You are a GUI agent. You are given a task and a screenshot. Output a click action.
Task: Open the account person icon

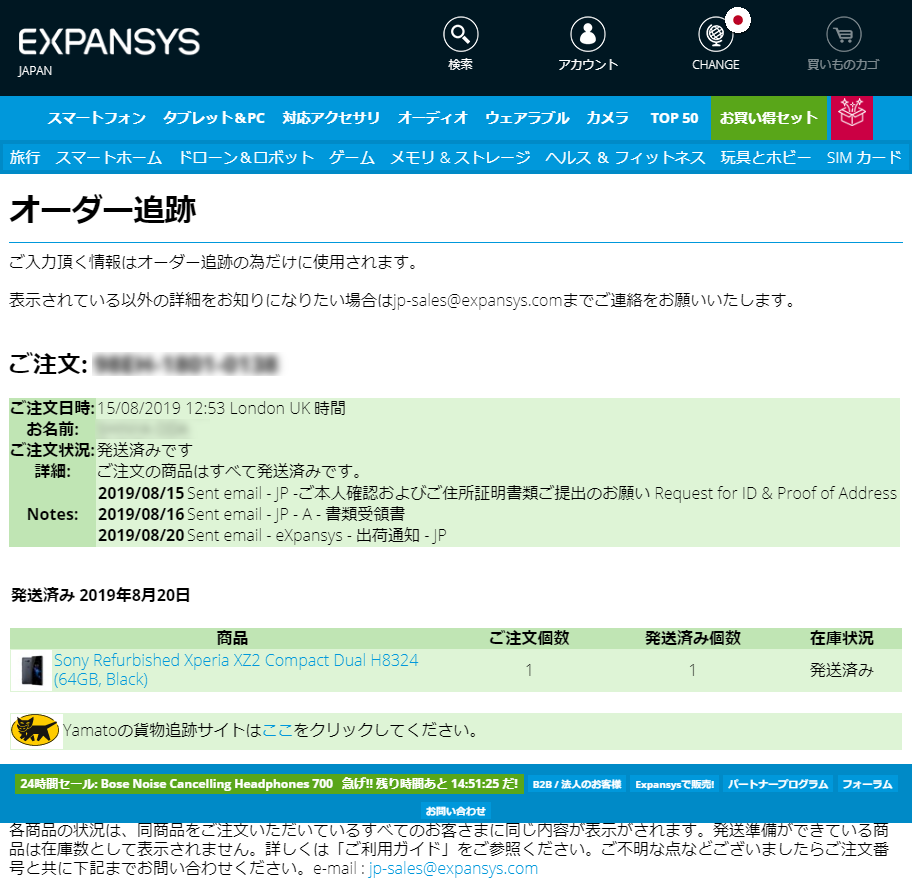[x=587, y=34]
